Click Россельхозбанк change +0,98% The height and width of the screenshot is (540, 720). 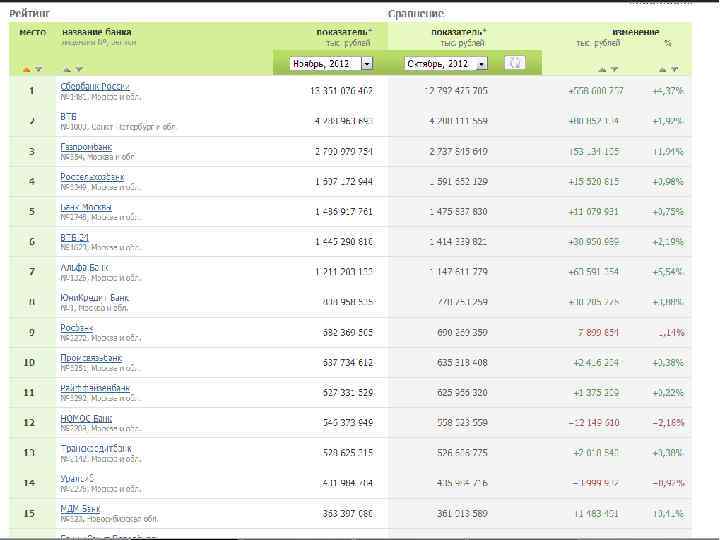(668, 182)
